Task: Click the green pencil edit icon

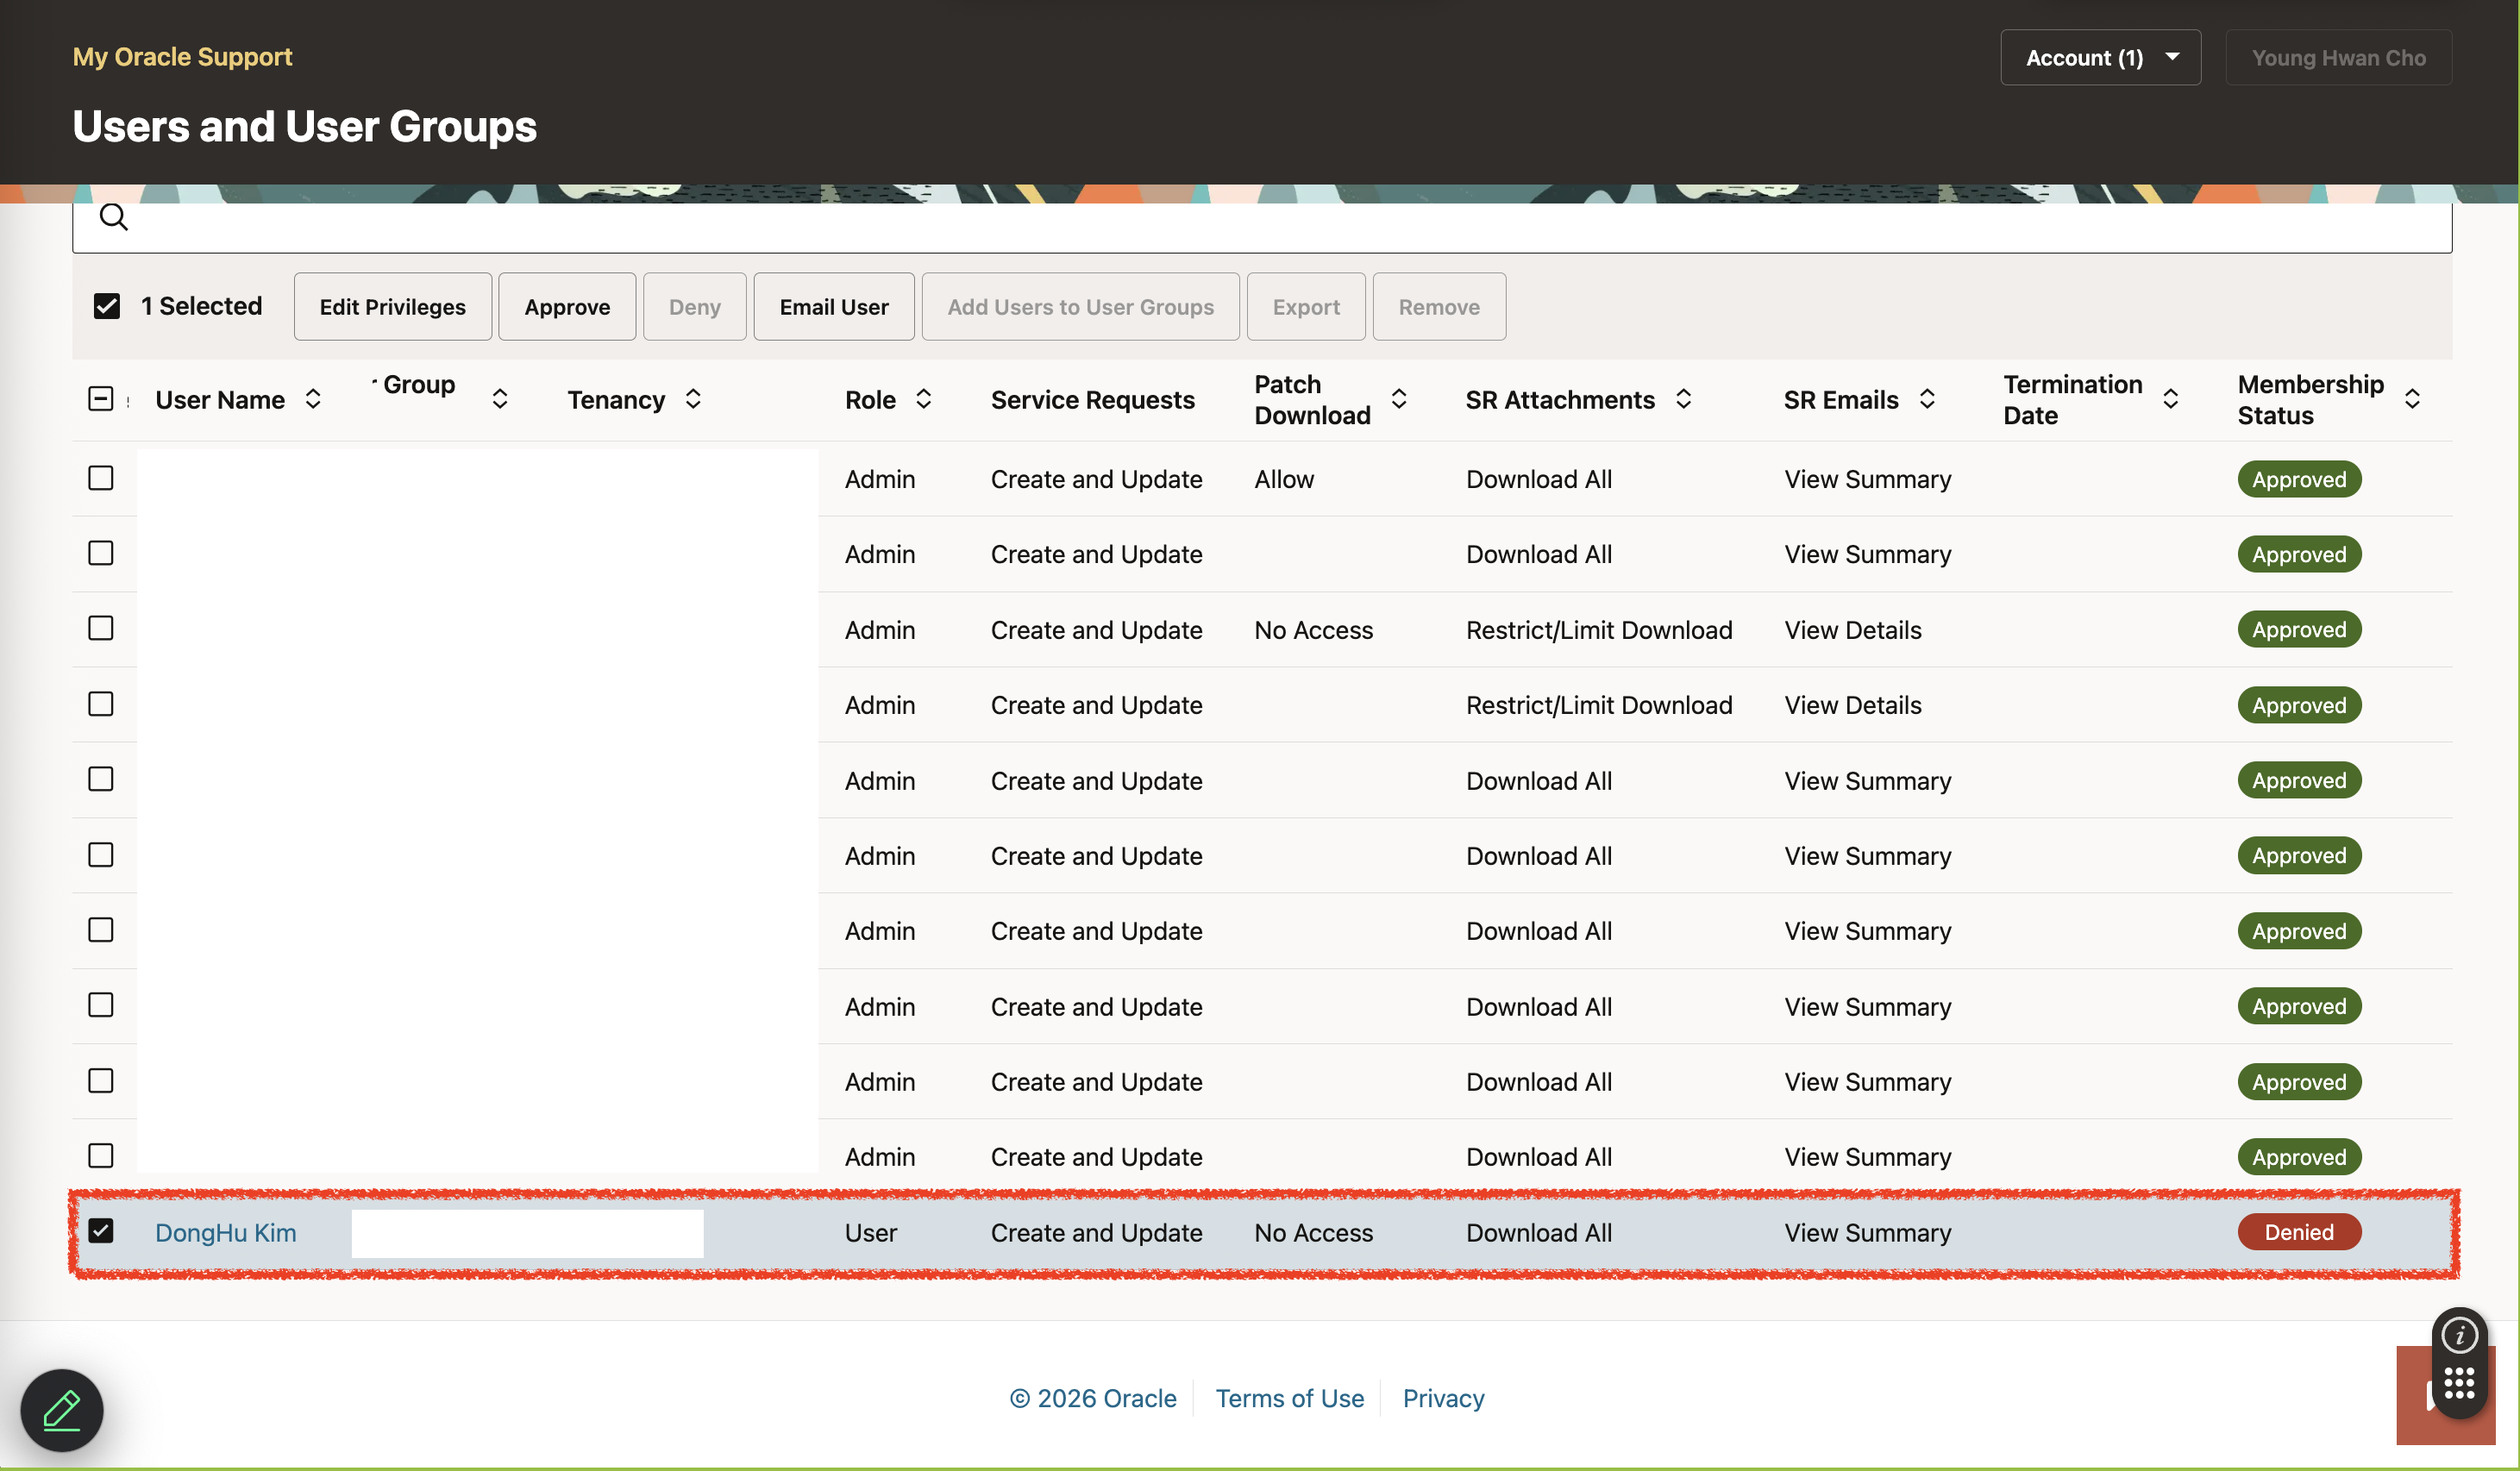Action: 62,1410
